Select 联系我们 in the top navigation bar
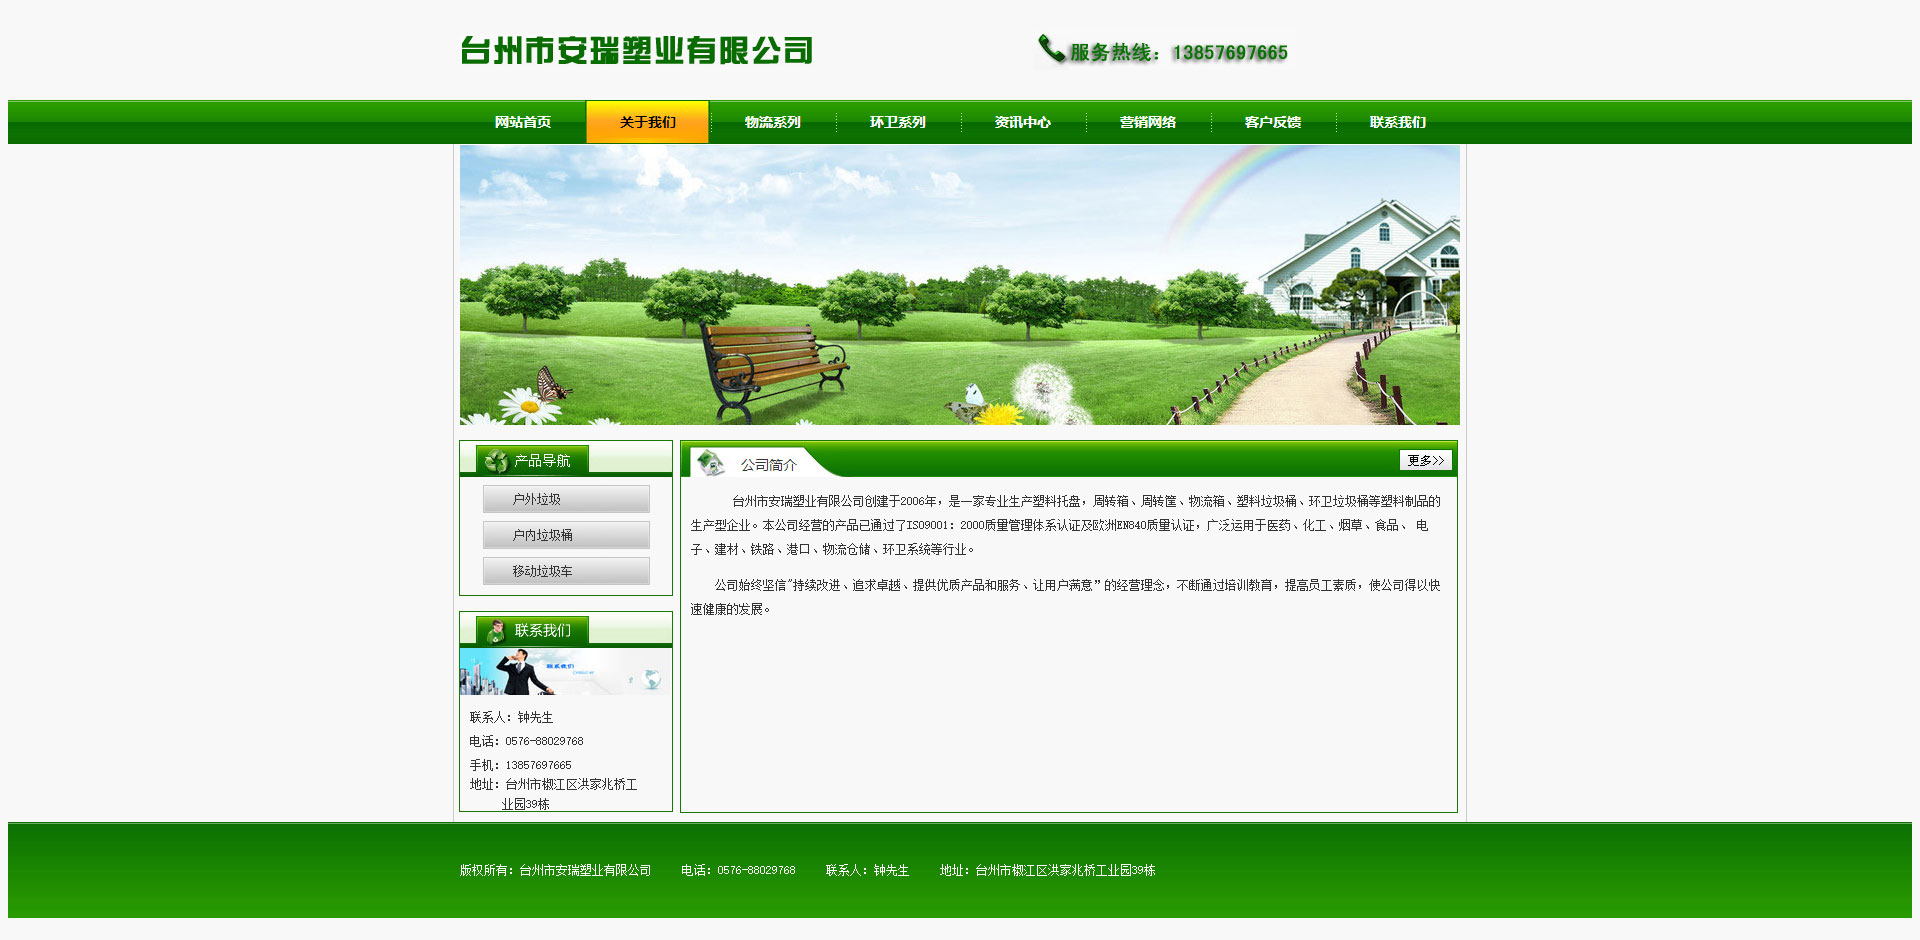 point(1397,122)
